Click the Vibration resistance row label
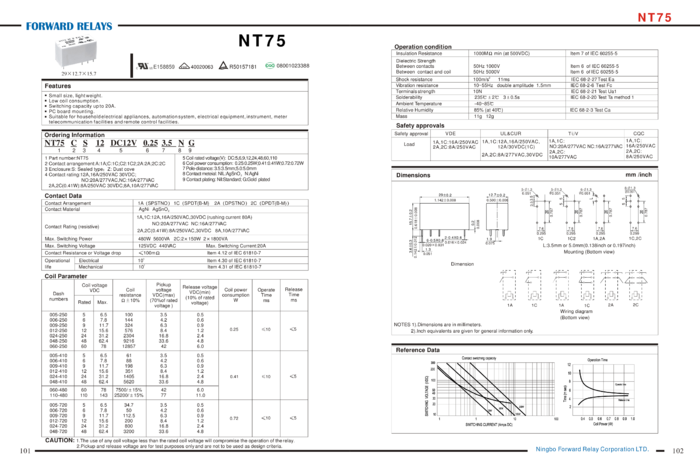This screenshot has width=700, height=475. (417, 85)
